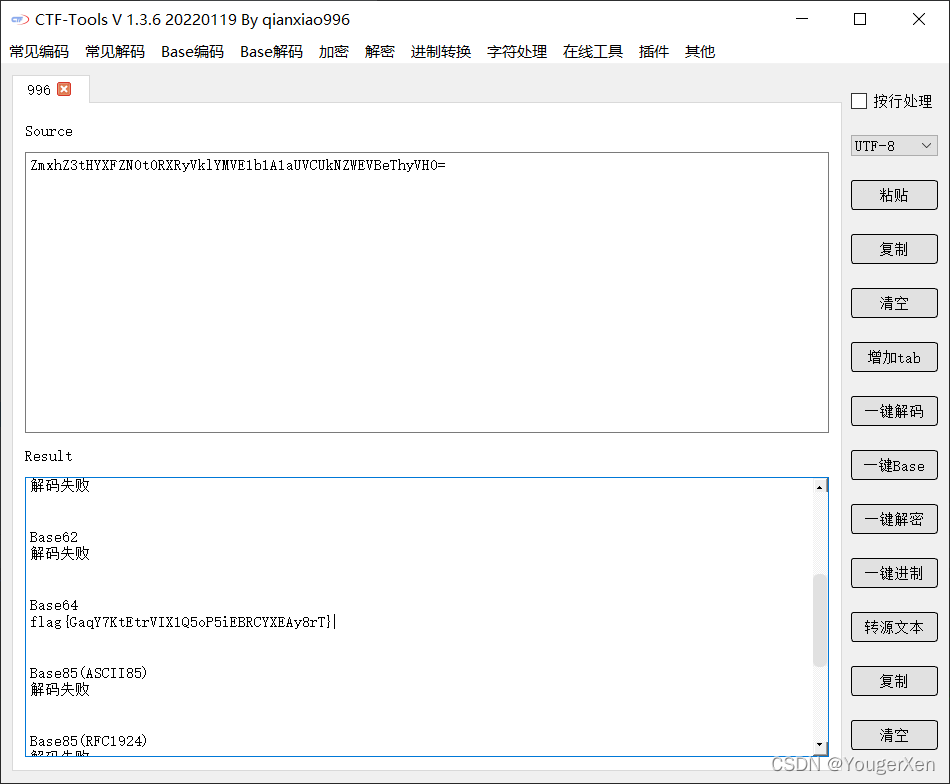The height and width of the screenshot is (784, 950).
Task: Open the 插件 menu
Action: pos(654,51)
